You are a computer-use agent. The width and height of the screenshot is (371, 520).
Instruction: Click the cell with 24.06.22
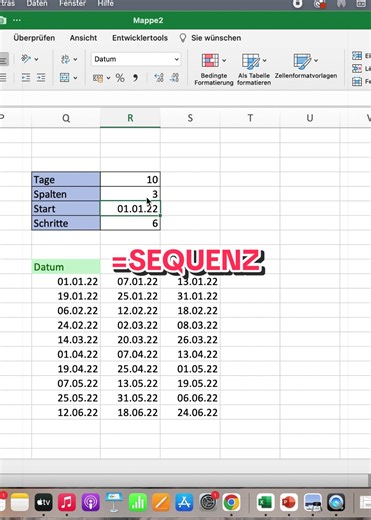[190, 412]
